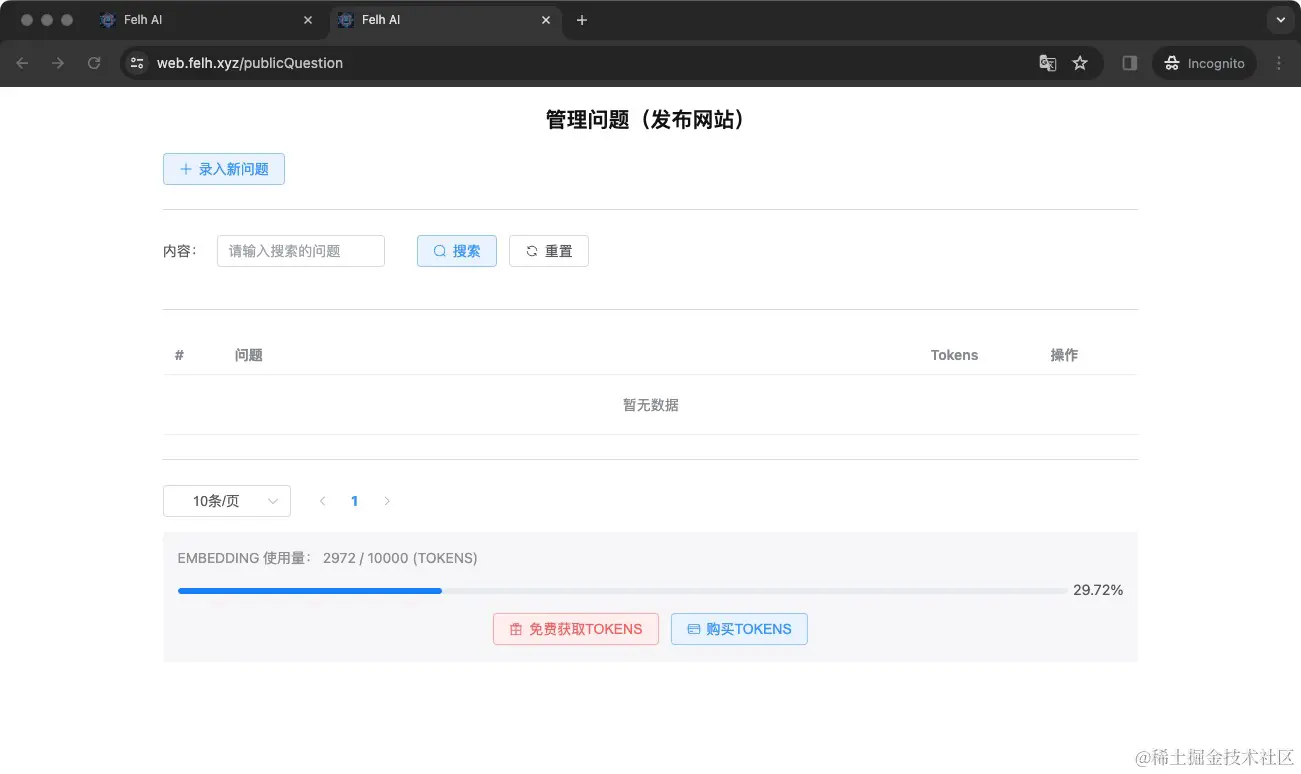
Task: Bookmark this page with the star
Action: pos(1080,63)
